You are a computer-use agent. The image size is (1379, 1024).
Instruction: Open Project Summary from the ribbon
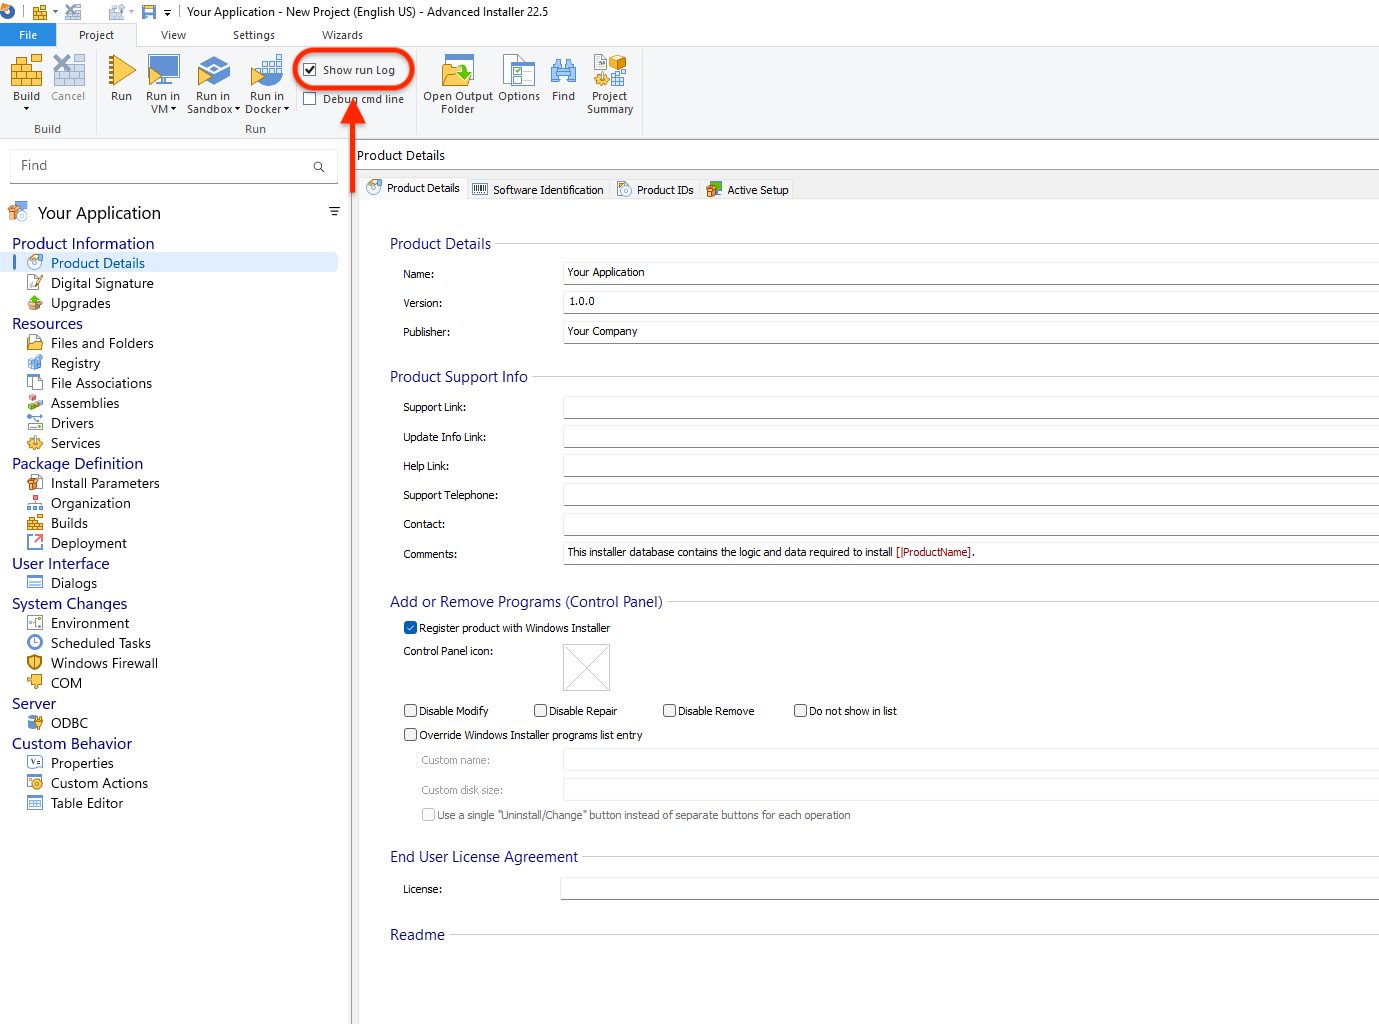pos(609,73)
